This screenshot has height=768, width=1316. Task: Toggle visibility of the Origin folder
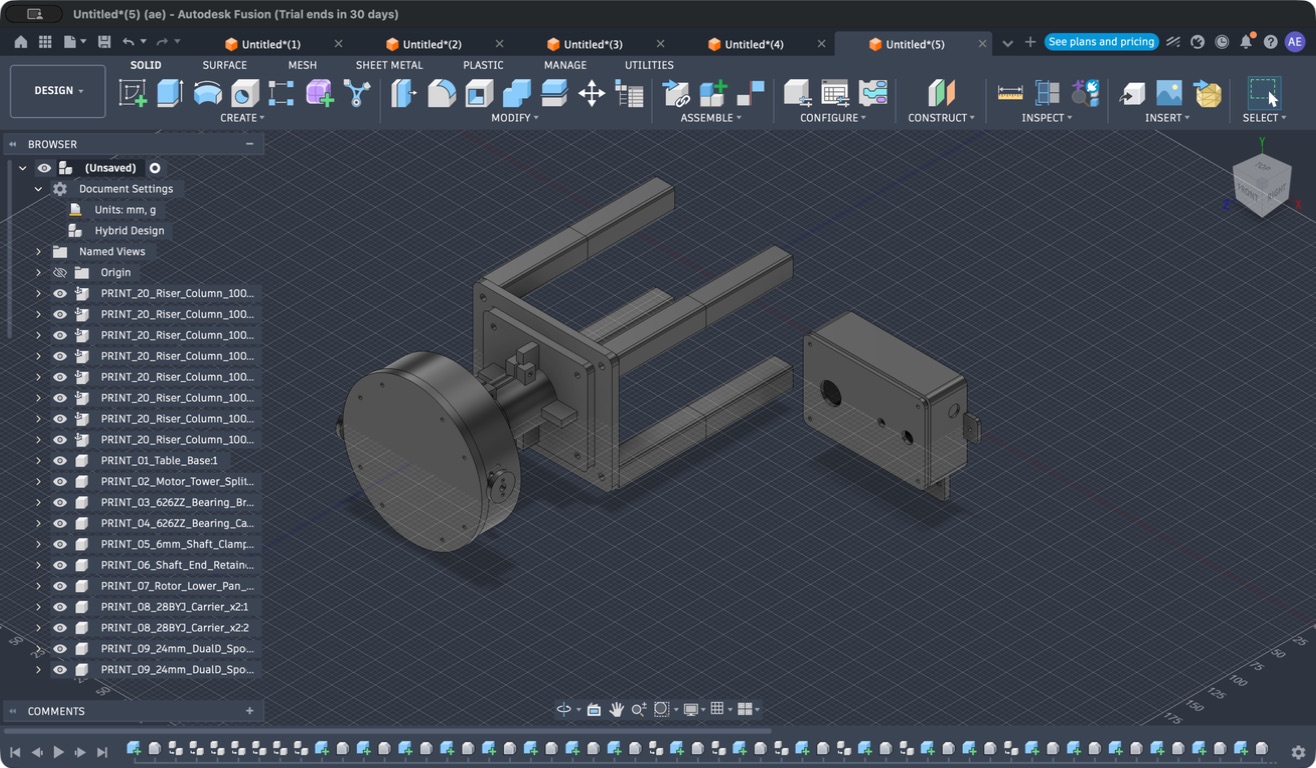coord(60,272)
